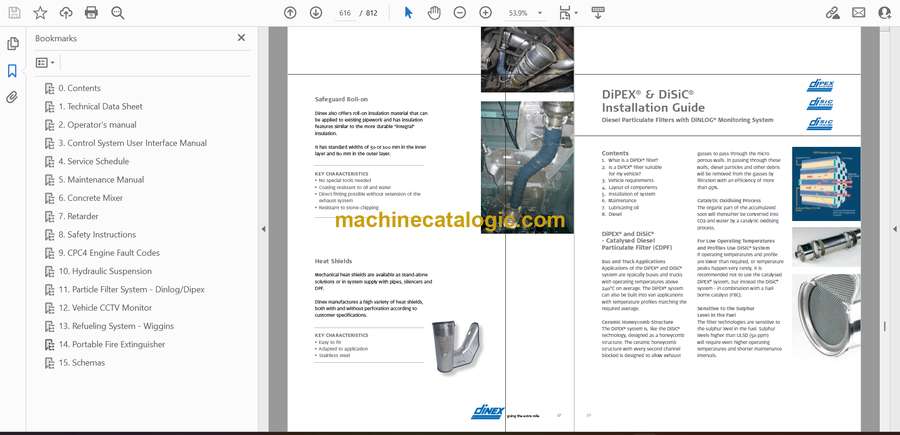The height and width of the screenshot is (435, 900).
Task: Open bookmark 7. Retarder
Action: (78, 216)
